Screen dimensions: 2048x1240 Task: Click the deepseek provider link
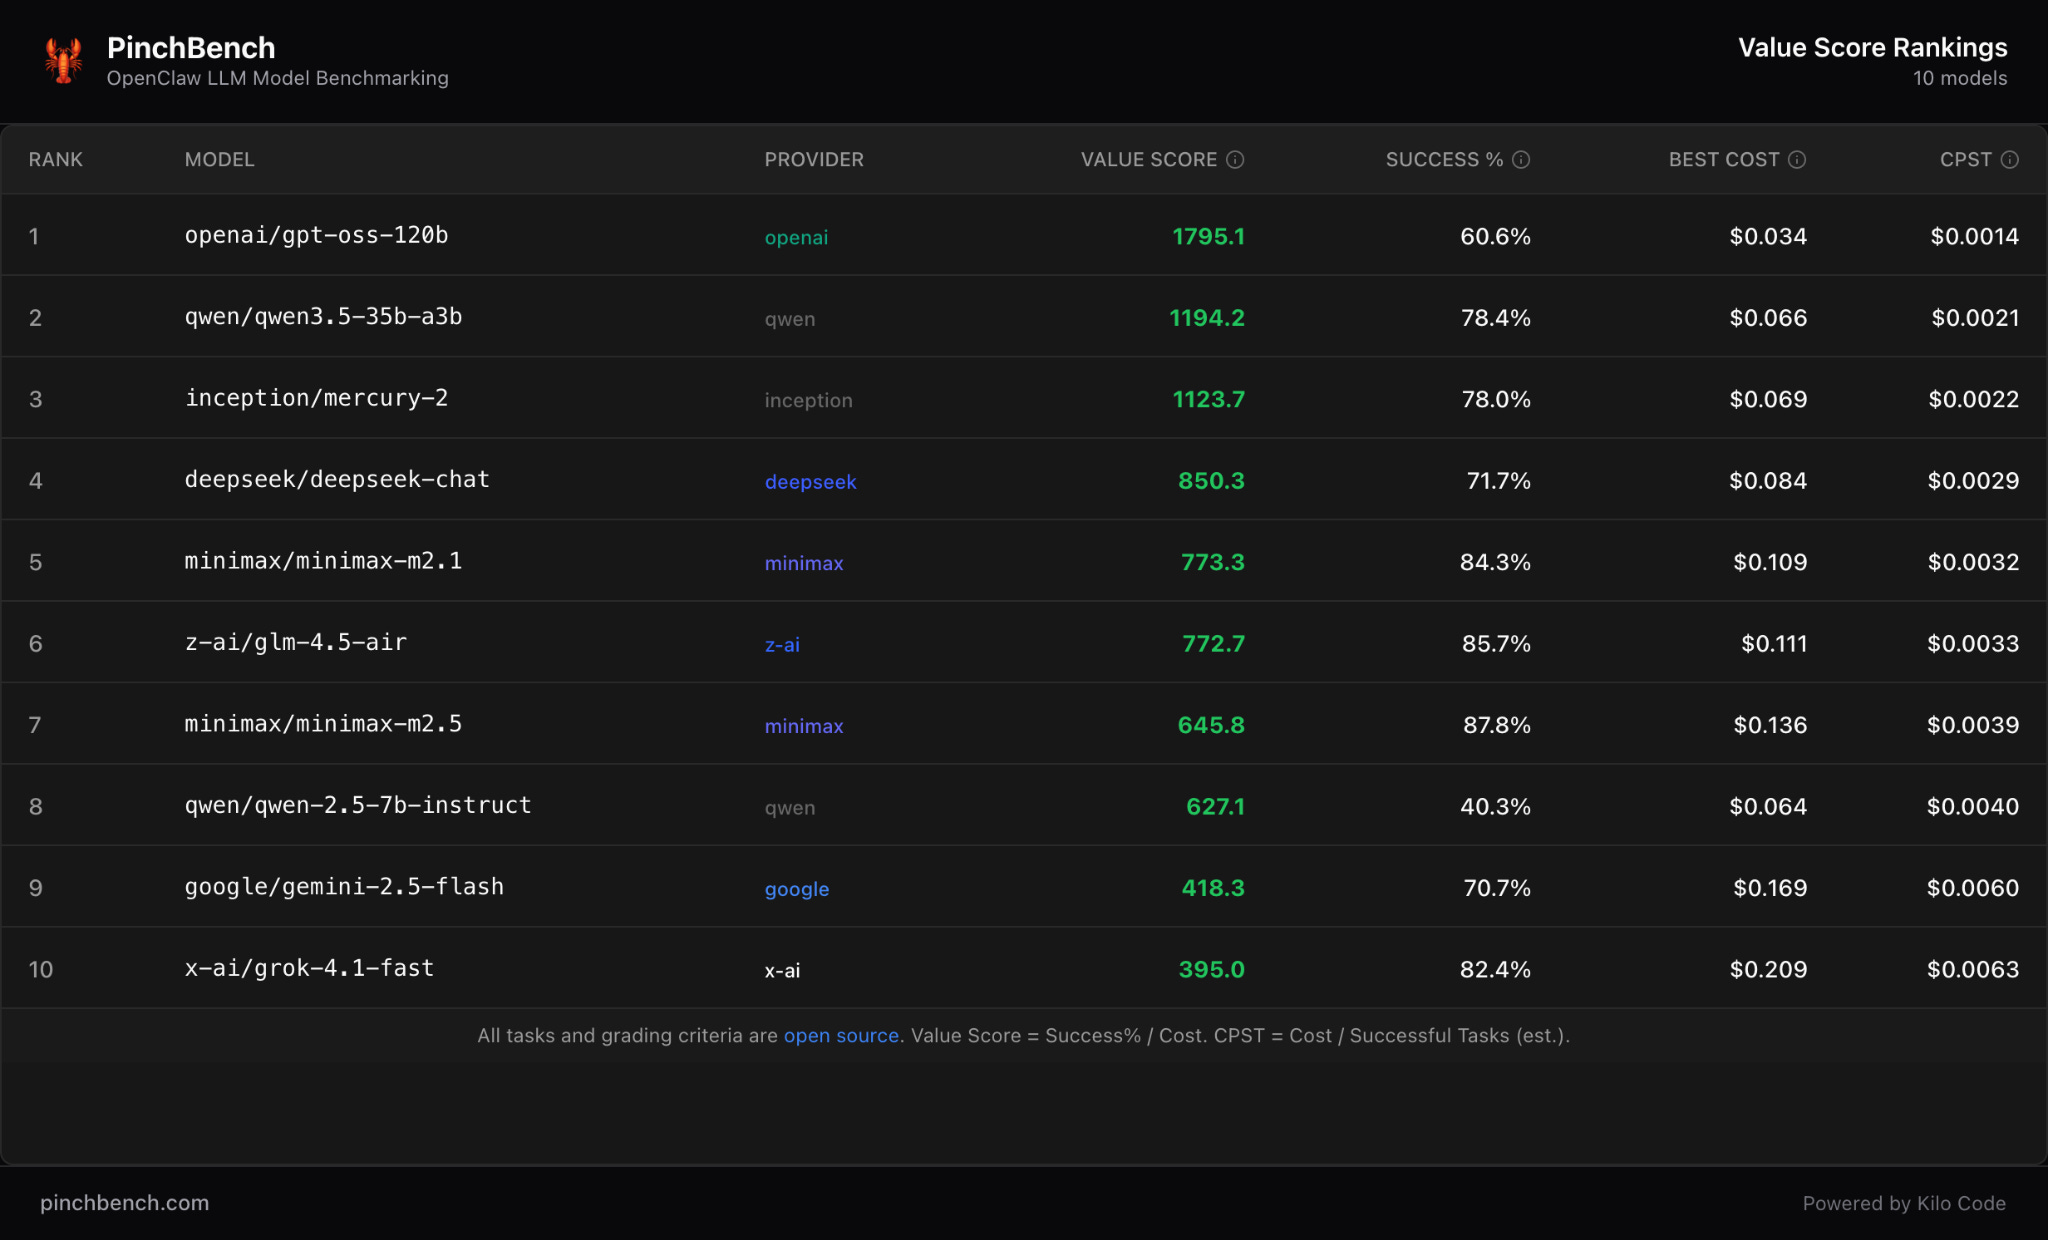coord(810,482)
